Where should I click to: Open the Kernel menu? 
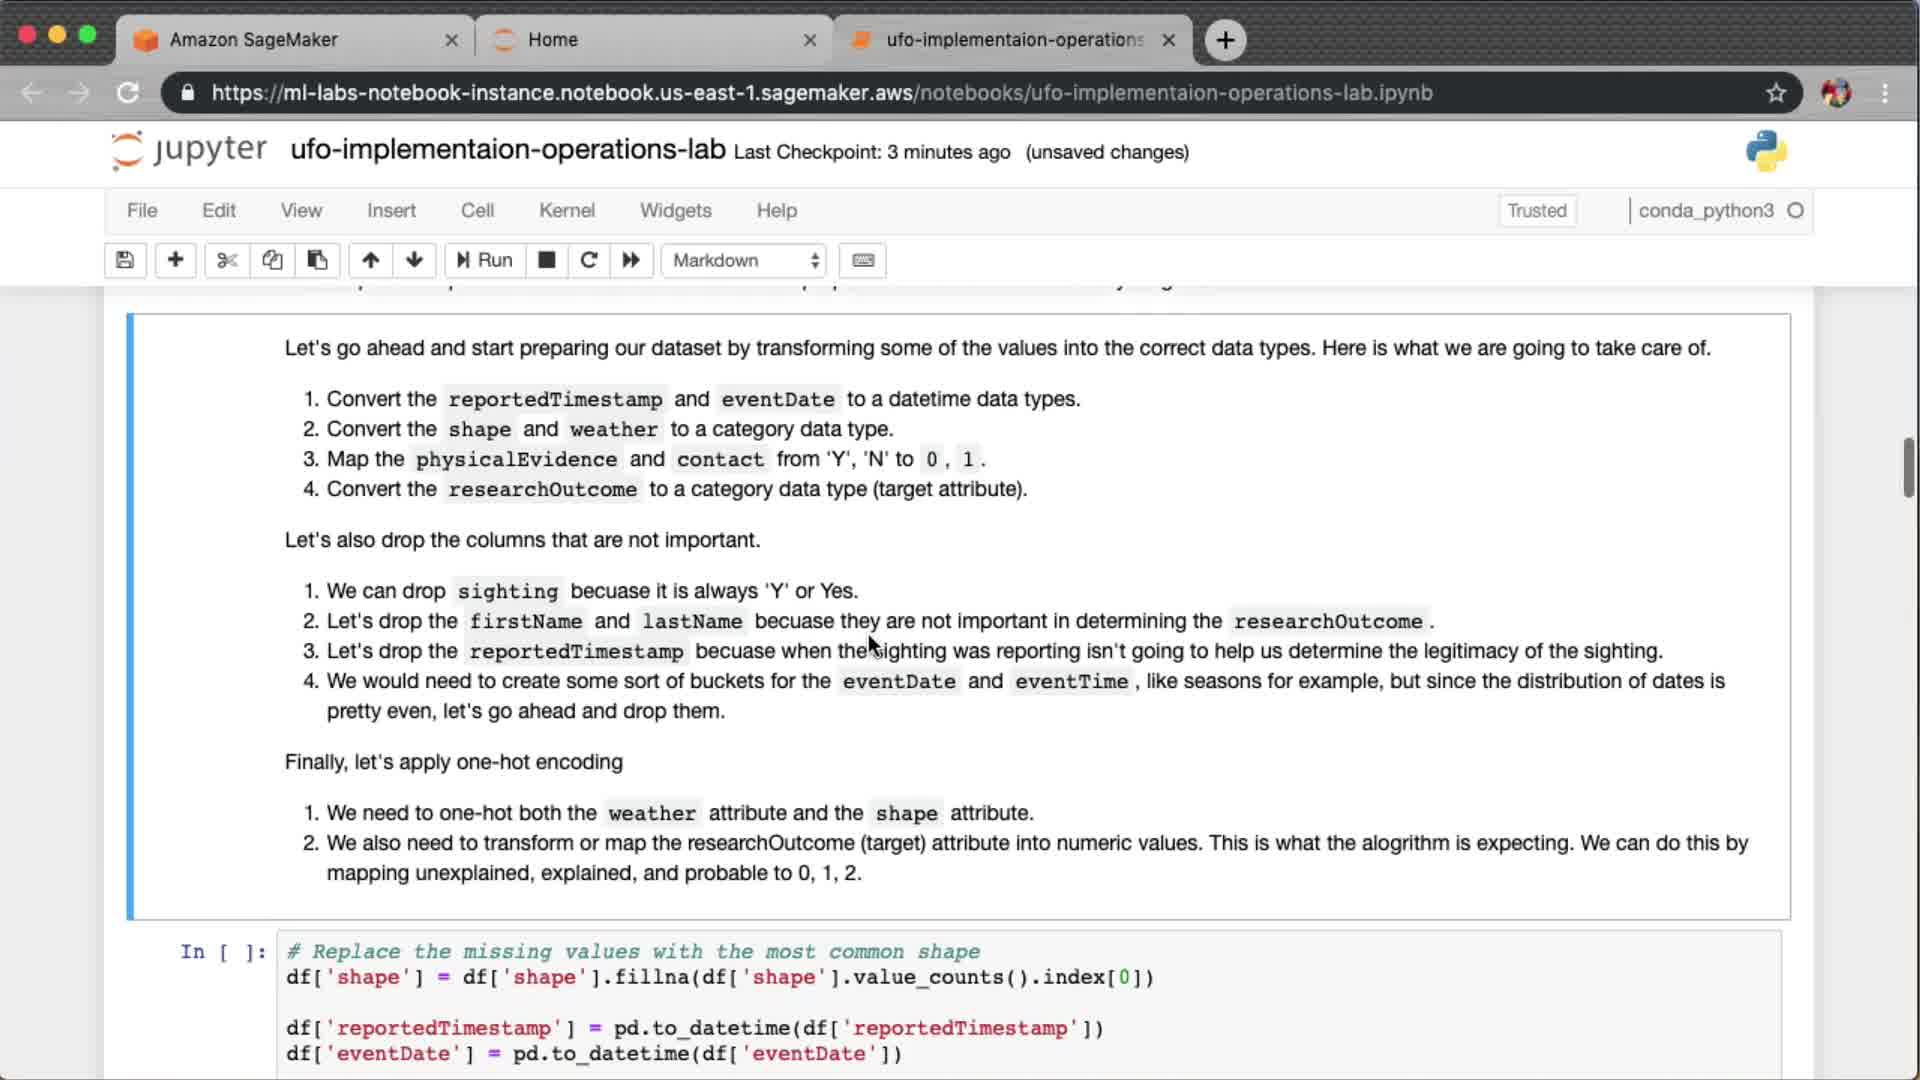(x=566, y=210)
